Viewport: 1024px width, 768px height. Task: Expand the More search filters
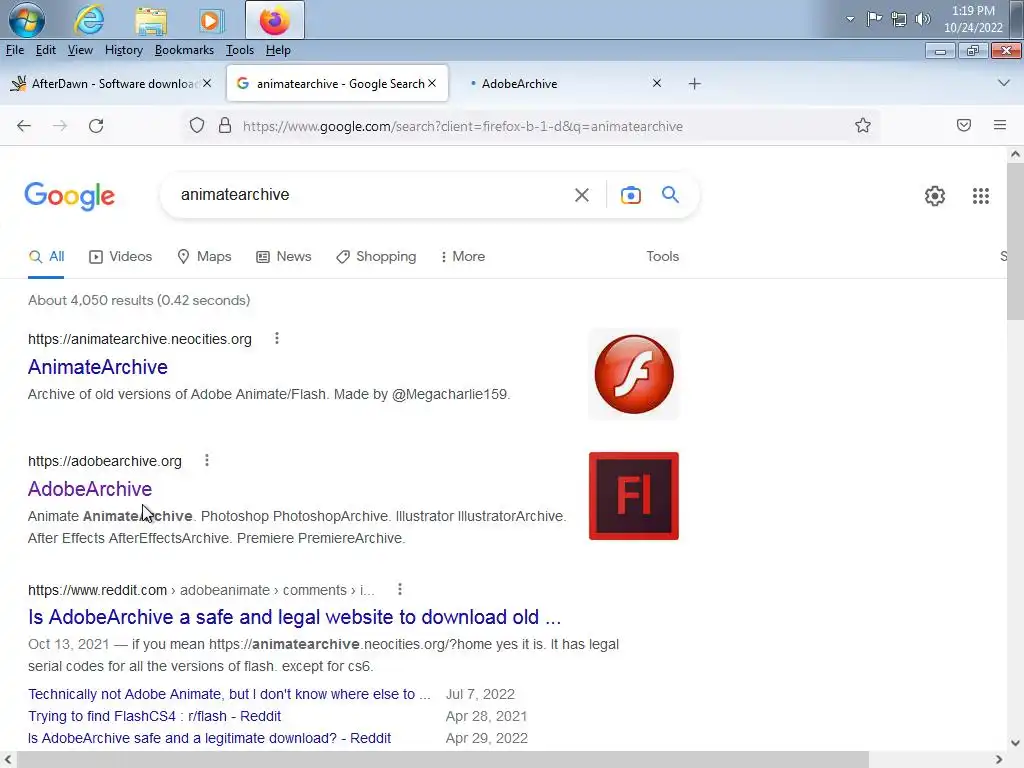pyautogui.click(x=463, y=257)
